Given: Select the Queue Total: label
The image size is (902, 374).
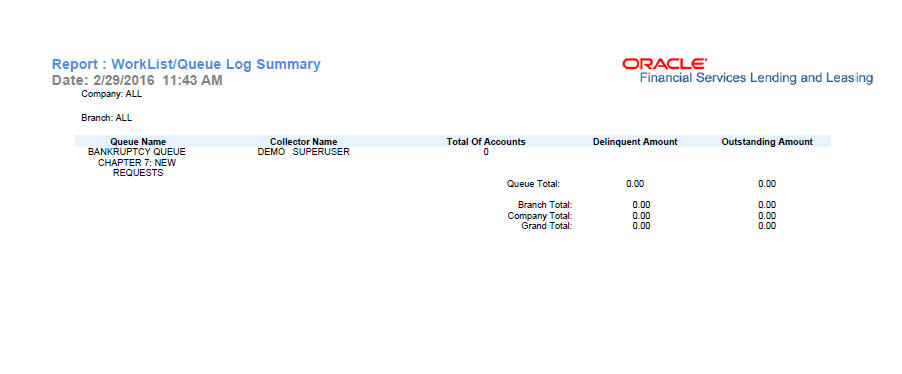Looking at the screenshot, I should coord(533,184).
